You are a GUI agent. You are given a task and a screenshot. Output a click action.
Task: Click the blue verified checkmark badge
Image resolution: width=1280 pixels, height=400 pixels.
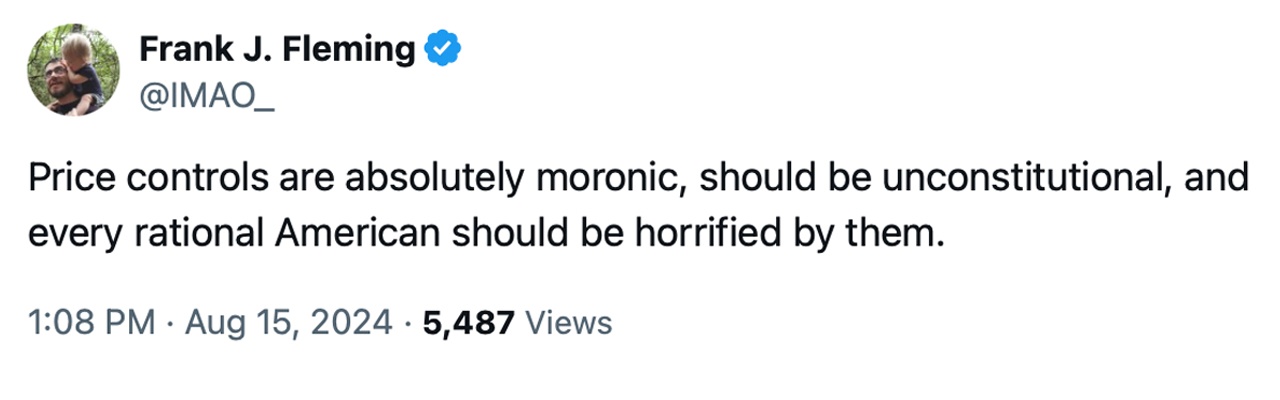click(x=442, y=47)
